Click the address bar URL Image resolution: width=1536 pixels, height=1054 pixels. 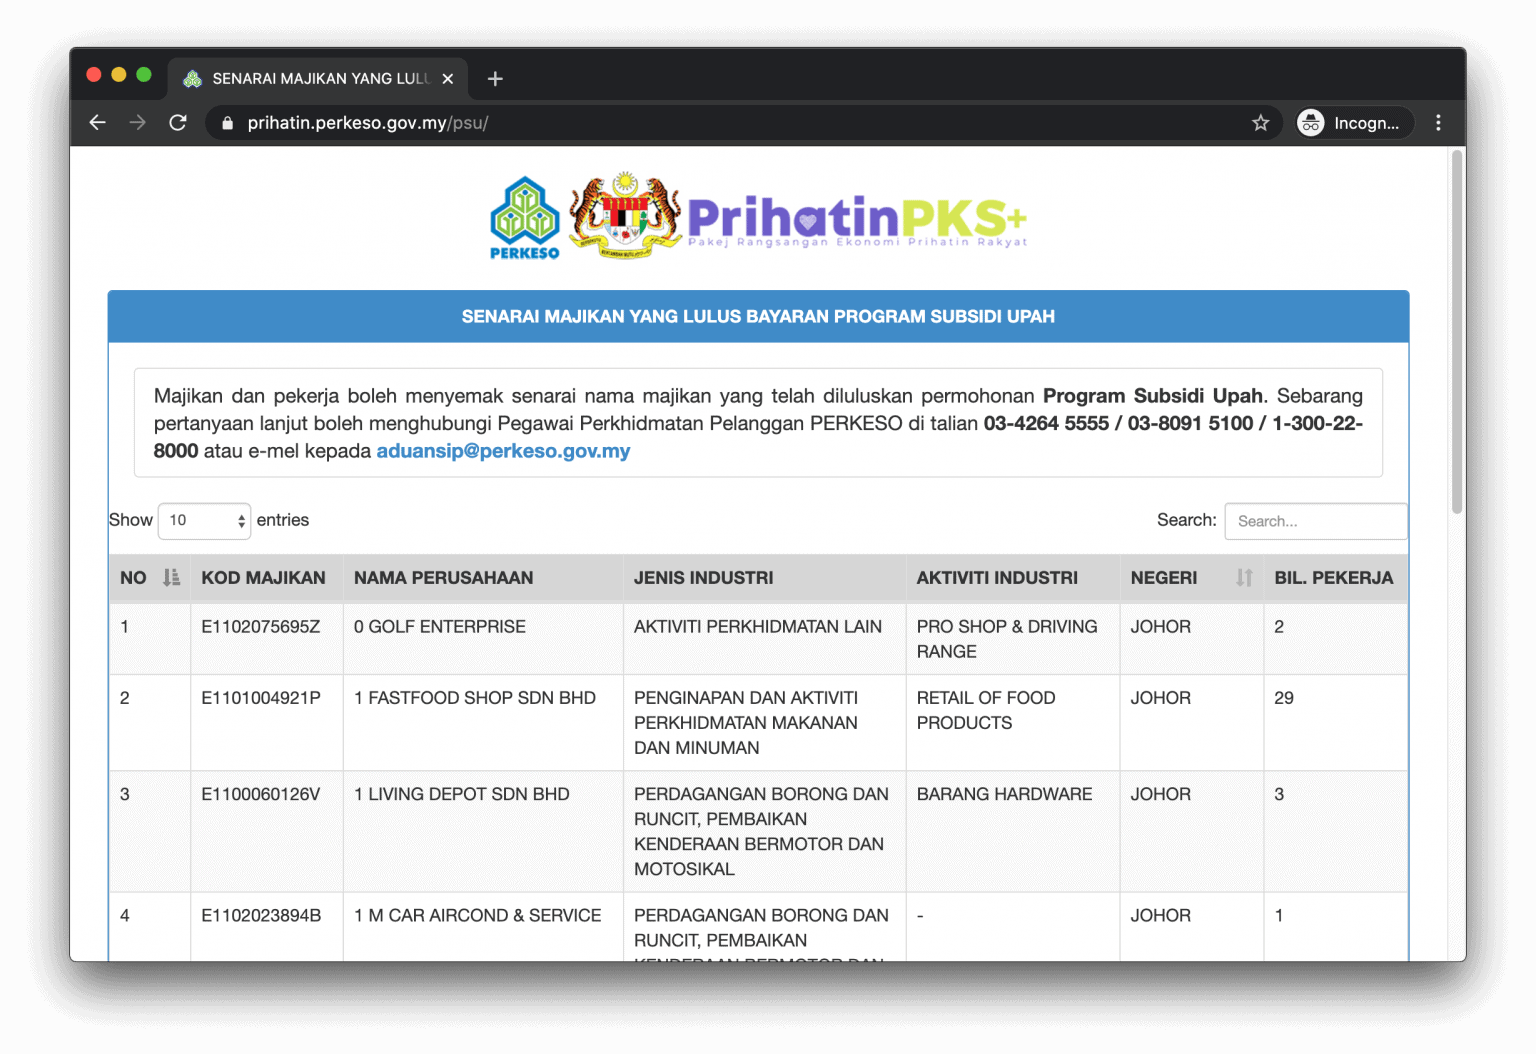coord(367,123)
